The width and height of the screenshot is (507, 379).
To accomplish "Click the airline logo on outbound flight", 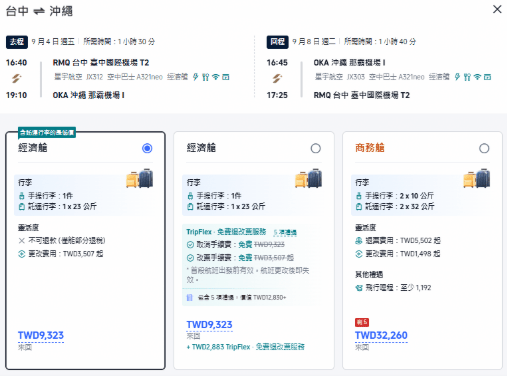I will pos(16,79).
